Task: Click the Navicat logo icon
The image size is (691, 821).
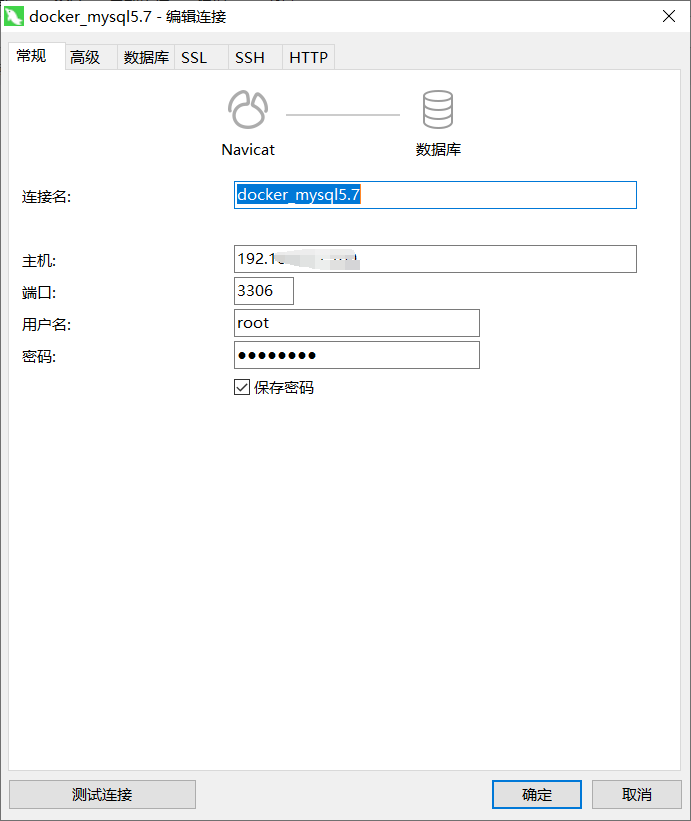Action: pyautogui.click(x=248, y=109)
